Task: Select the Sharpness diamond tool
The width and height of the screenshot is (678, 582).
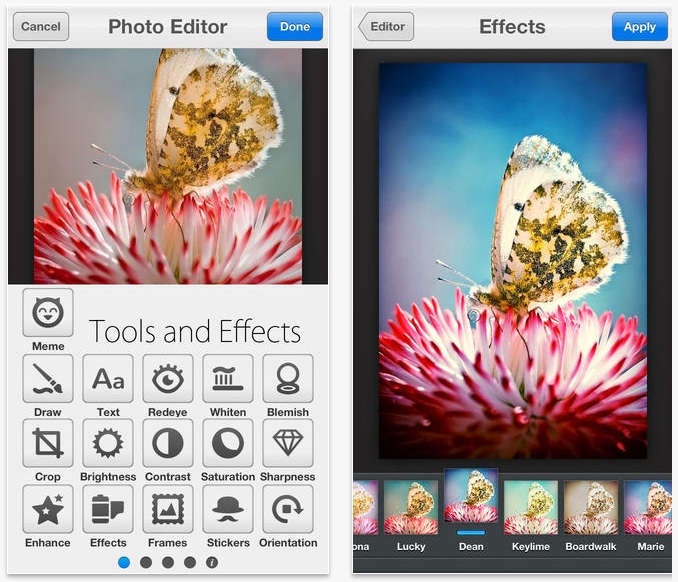Action: (288, 443)
